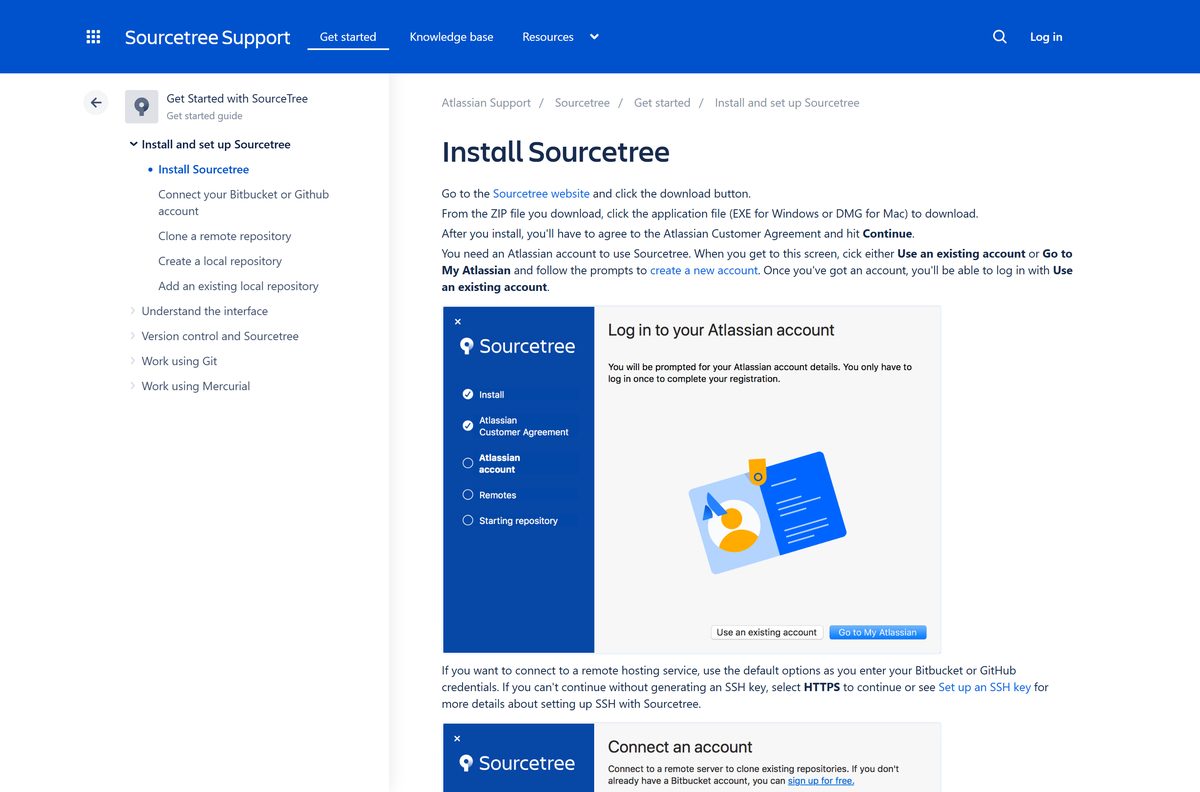
Task: Click the Install checked step circle
Action: click(x=467, y=394)
